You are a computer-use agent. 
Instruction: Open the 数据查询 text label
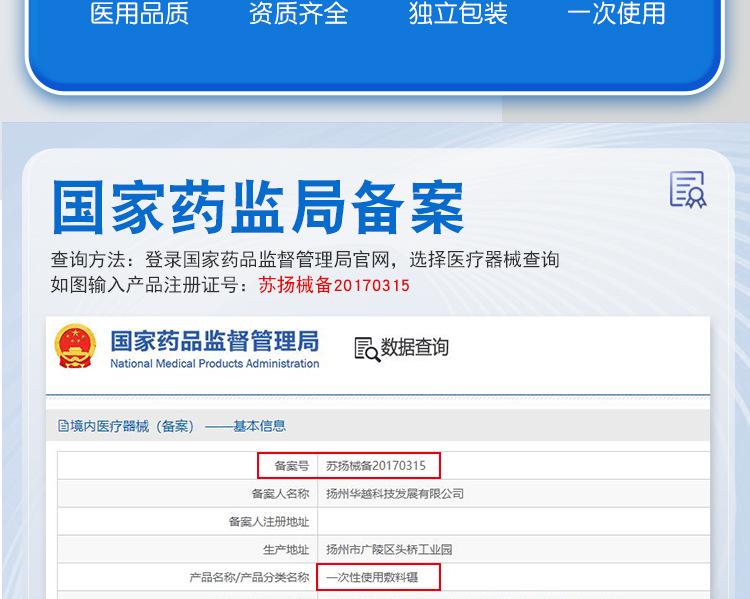[415, 348]
